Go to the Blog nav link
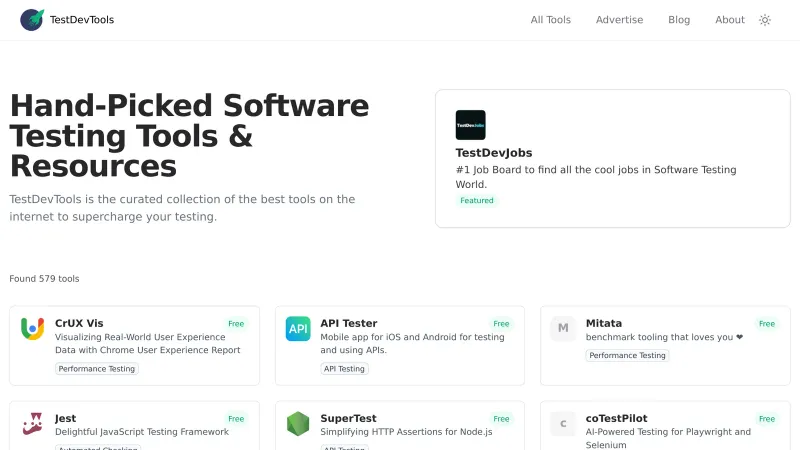The height and width of the screenshot is (450, 800). [x=679, y=20]
